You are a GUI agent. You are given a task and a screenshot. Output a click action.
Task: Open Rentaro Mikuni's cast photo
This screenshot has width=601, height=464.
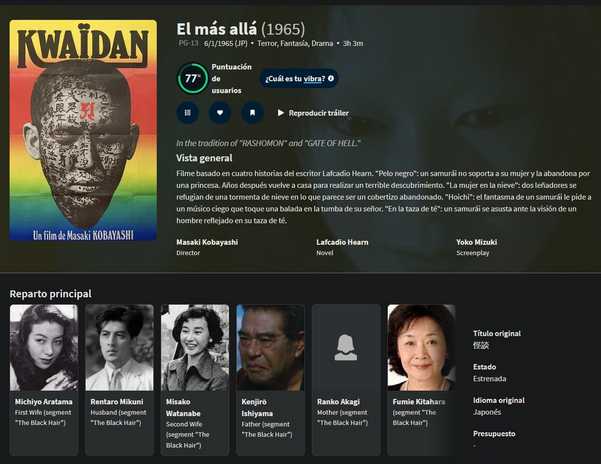coord(119,348)
